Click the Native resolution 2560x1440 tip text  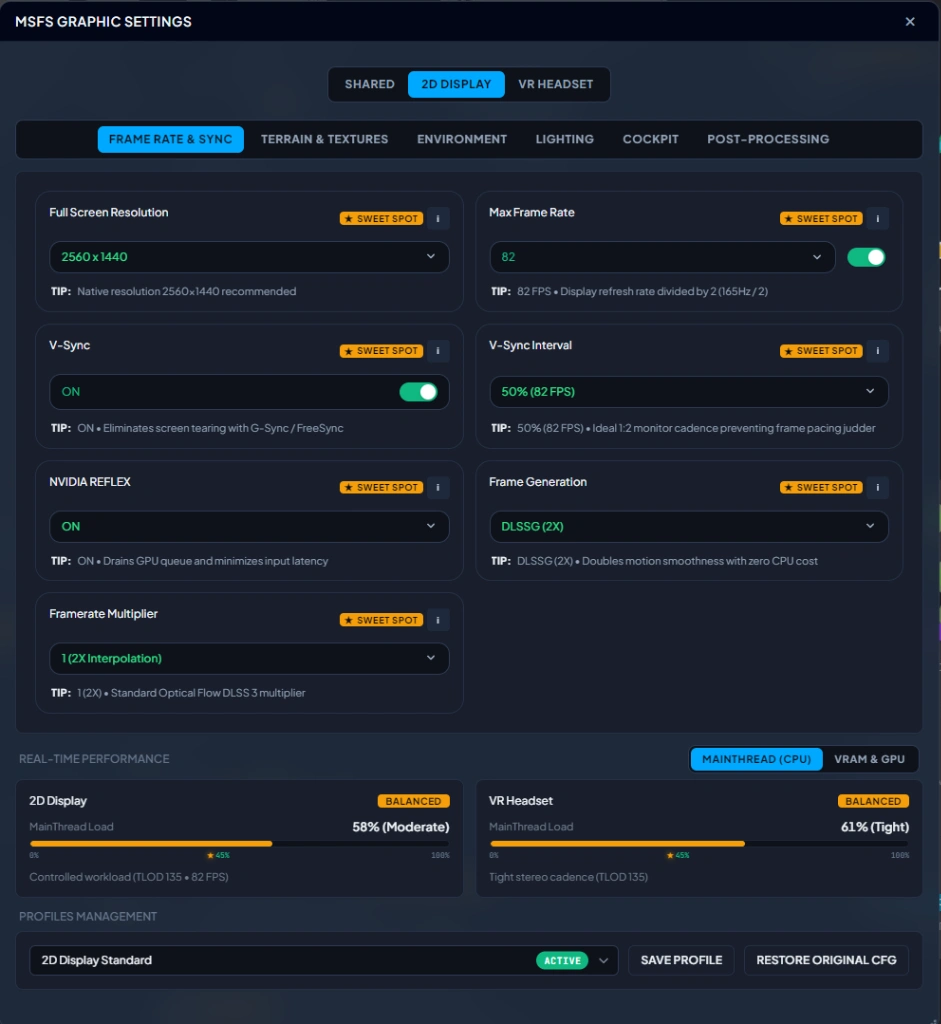coord(187,291)
